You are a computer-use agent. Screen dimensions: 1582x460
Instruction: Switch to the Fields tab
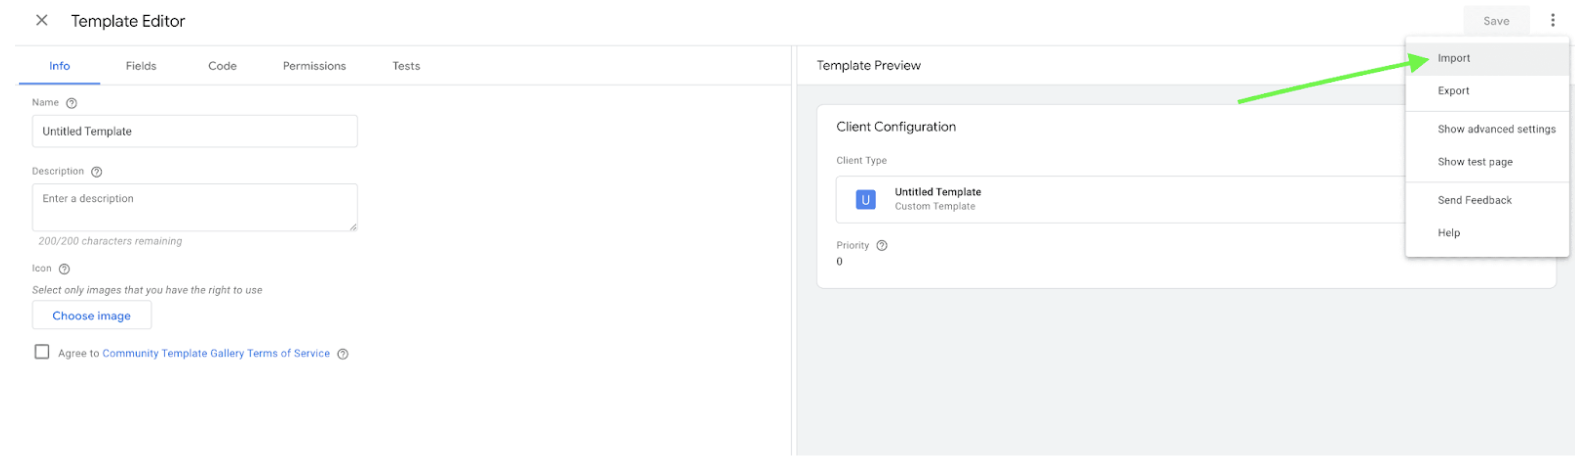tap(141, 66)
